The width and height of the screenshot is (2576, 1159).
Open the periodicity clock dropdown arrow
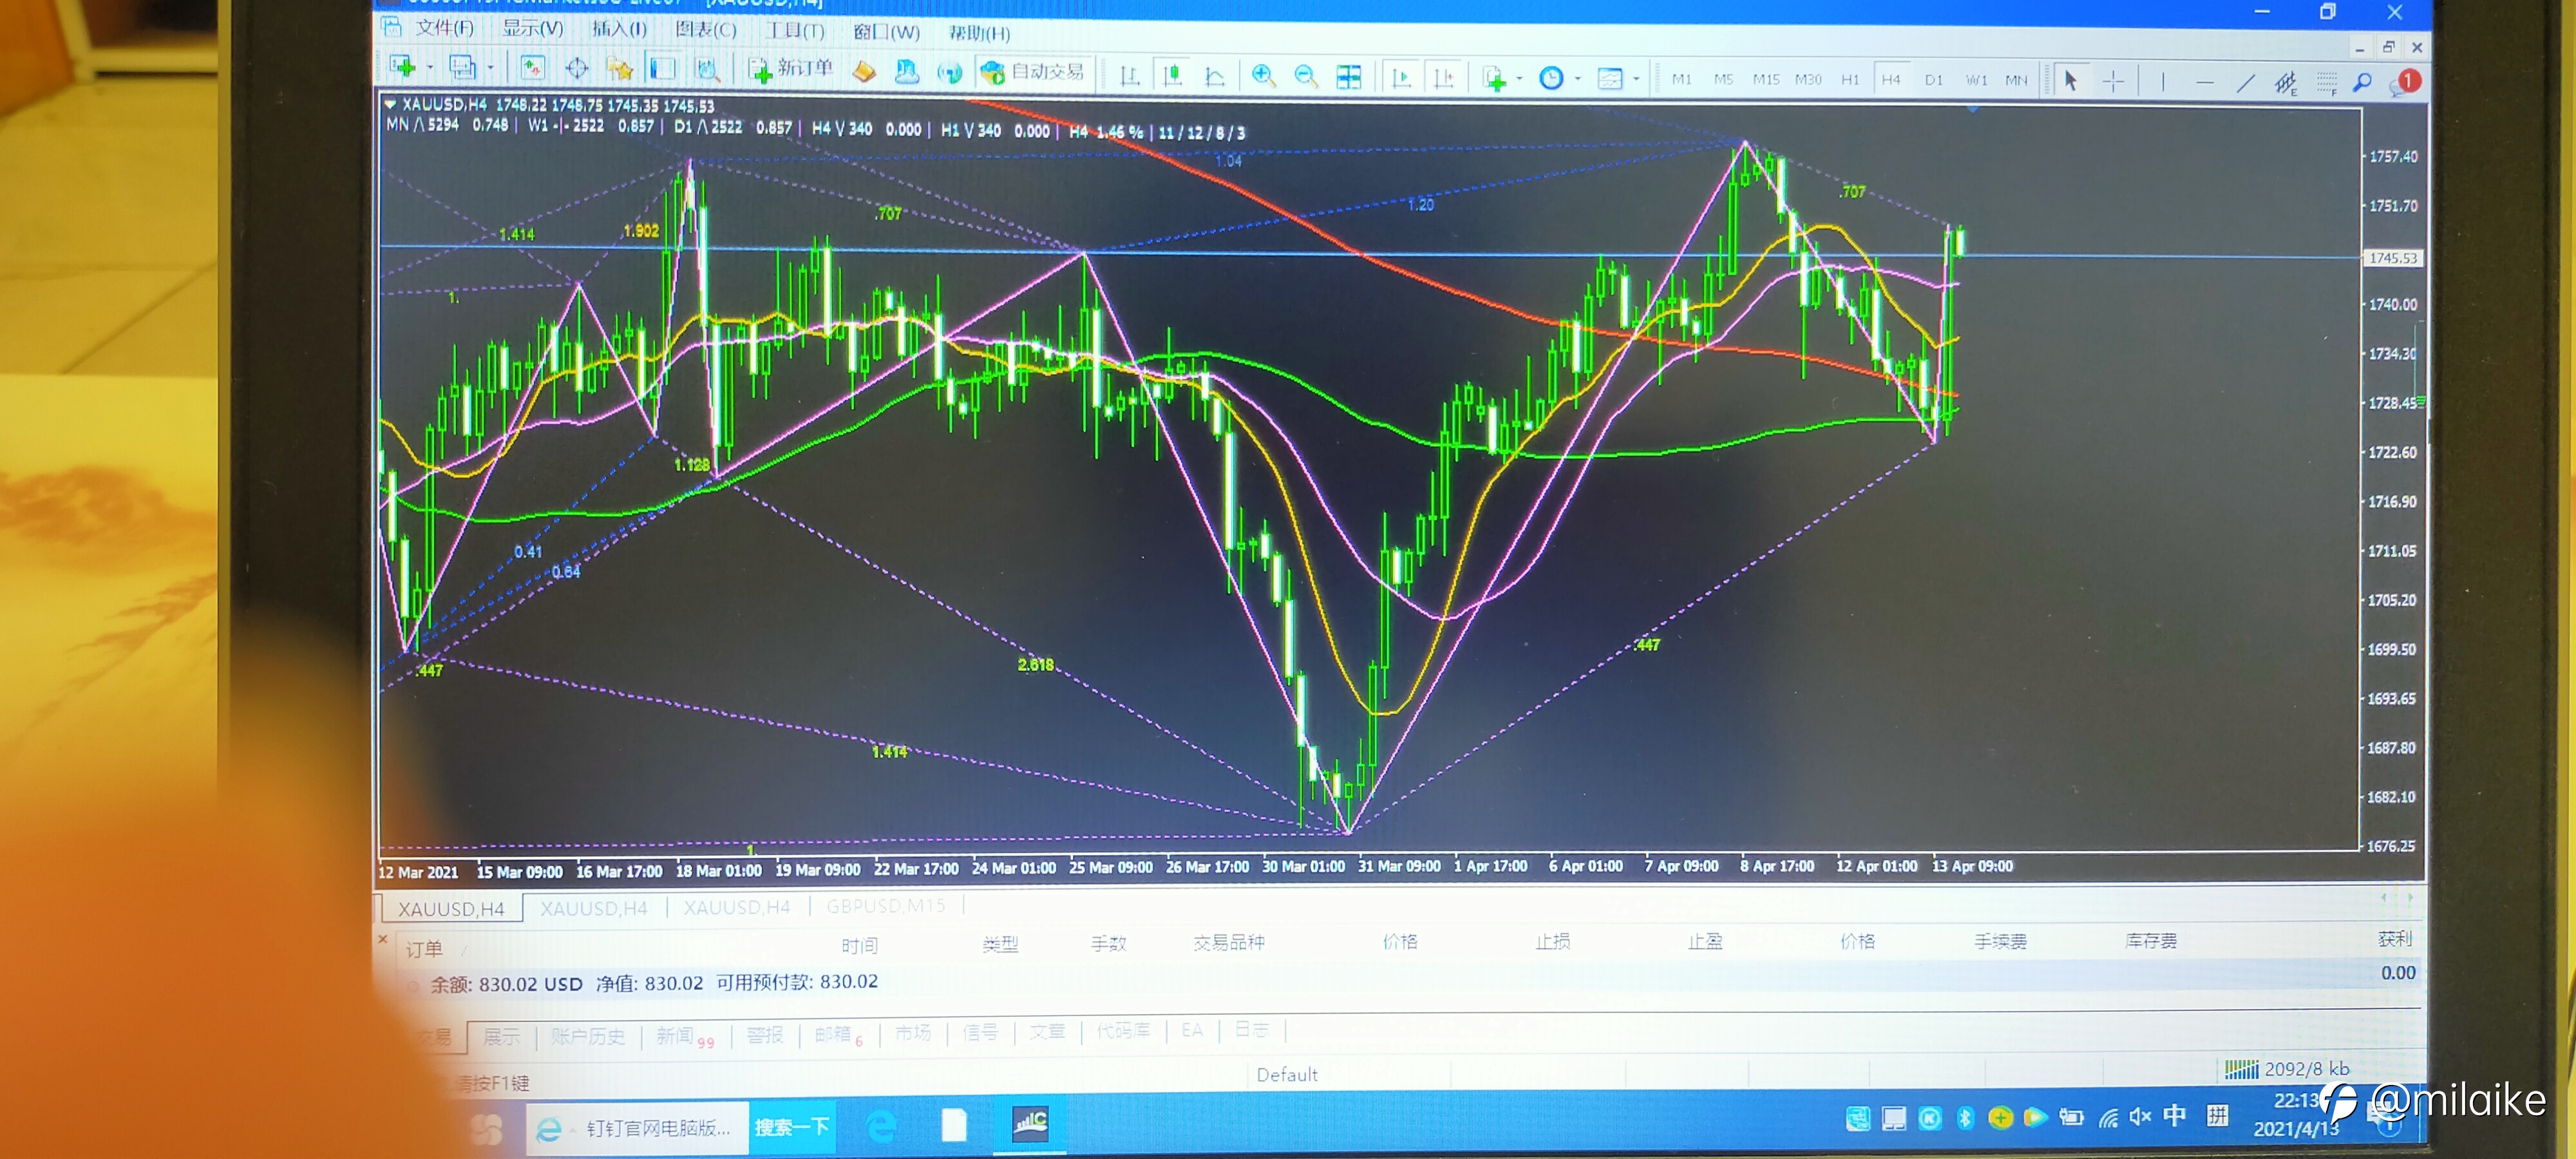[1578, 79]
